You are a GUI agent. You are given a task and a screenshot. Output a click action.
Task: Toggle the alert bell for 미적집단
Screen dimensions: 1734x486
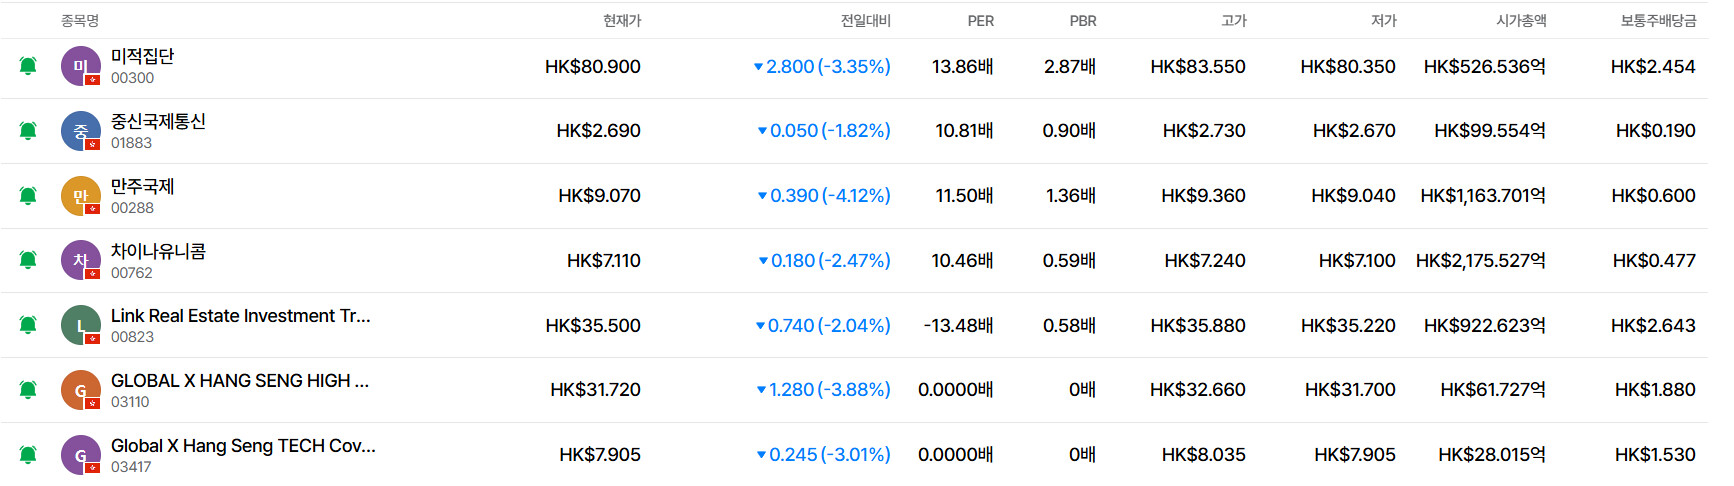tap(28, 66)
